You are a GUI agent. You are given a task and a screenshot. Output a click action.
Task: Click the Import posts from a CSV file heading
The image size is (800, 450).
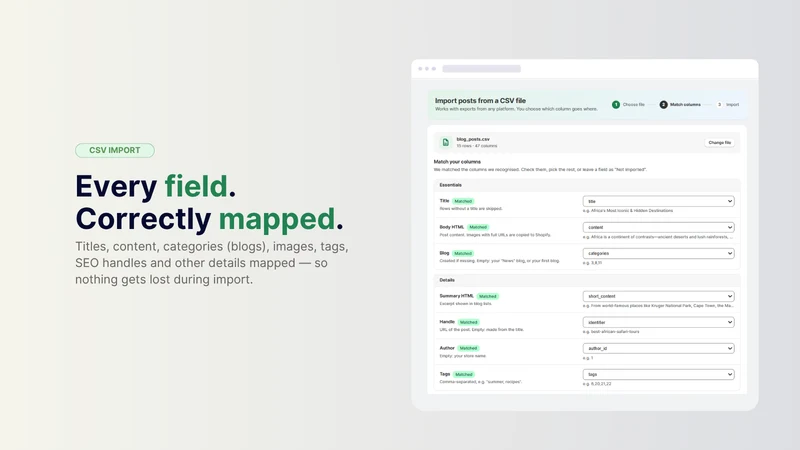click(x=480, y=101)
